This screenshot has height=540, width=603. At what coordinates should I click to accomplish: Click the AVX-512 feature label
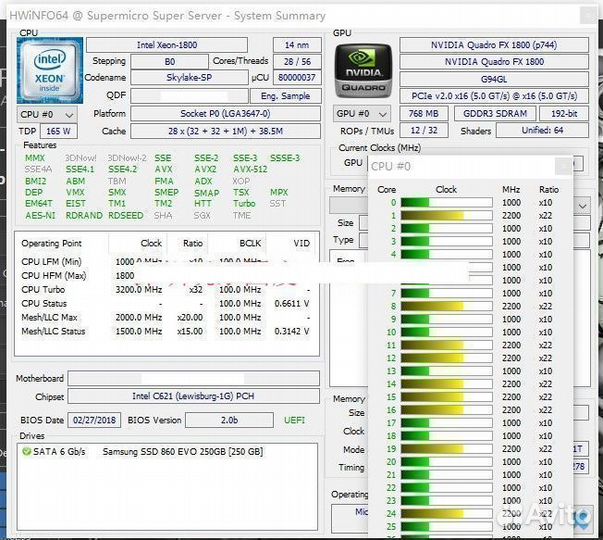(250, 169)
